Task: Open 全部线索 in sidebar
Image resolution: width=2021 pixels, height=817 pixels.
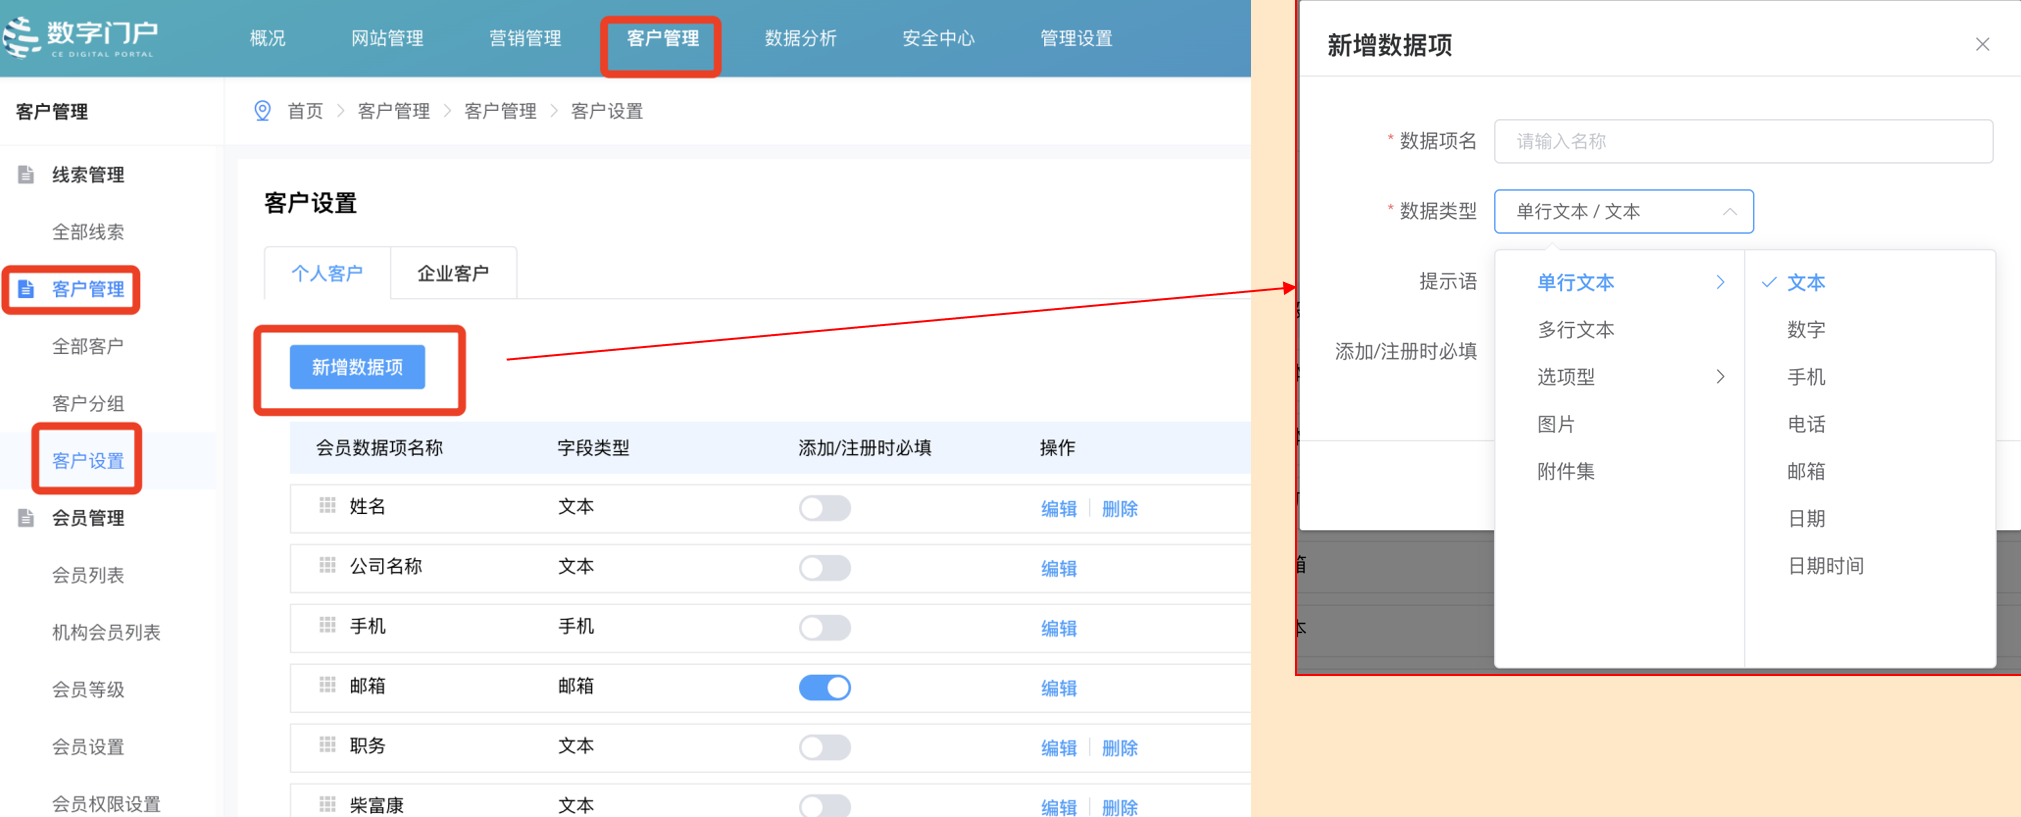Action: coord(88,232)
